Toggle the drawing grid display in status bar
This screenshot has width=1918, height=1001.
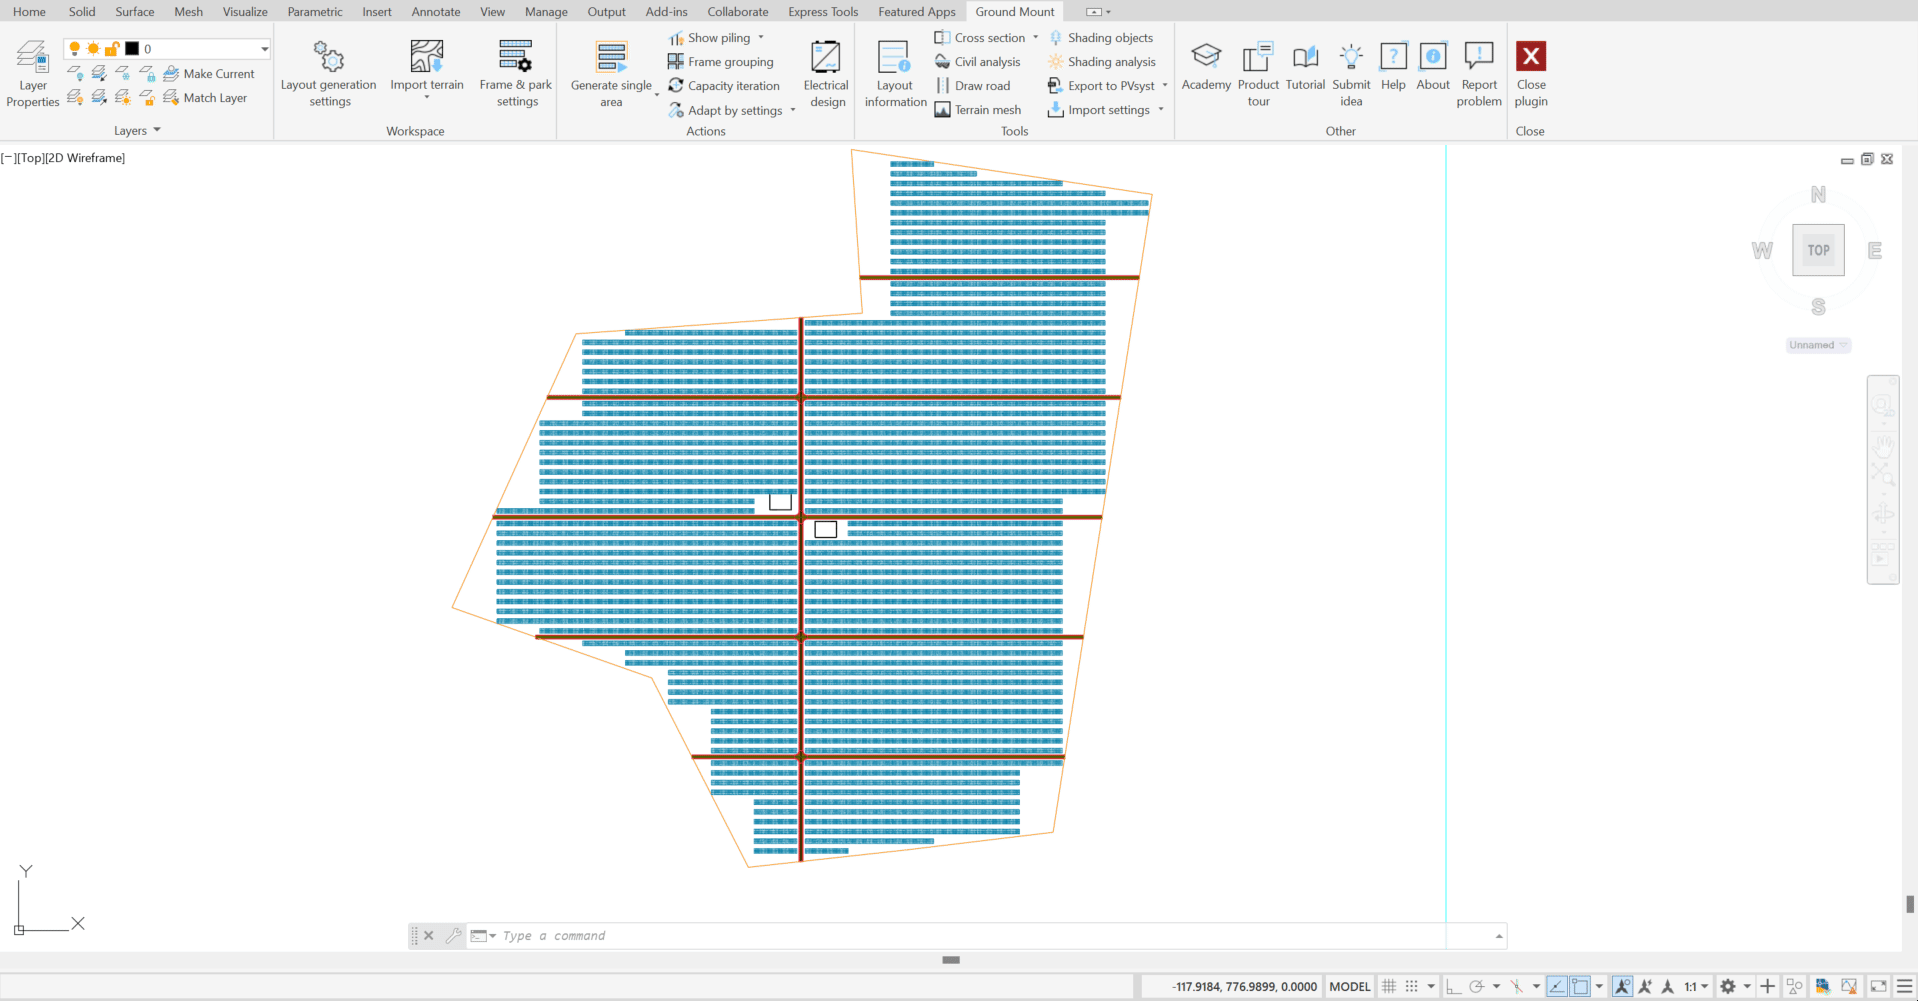click(1389, 987)
